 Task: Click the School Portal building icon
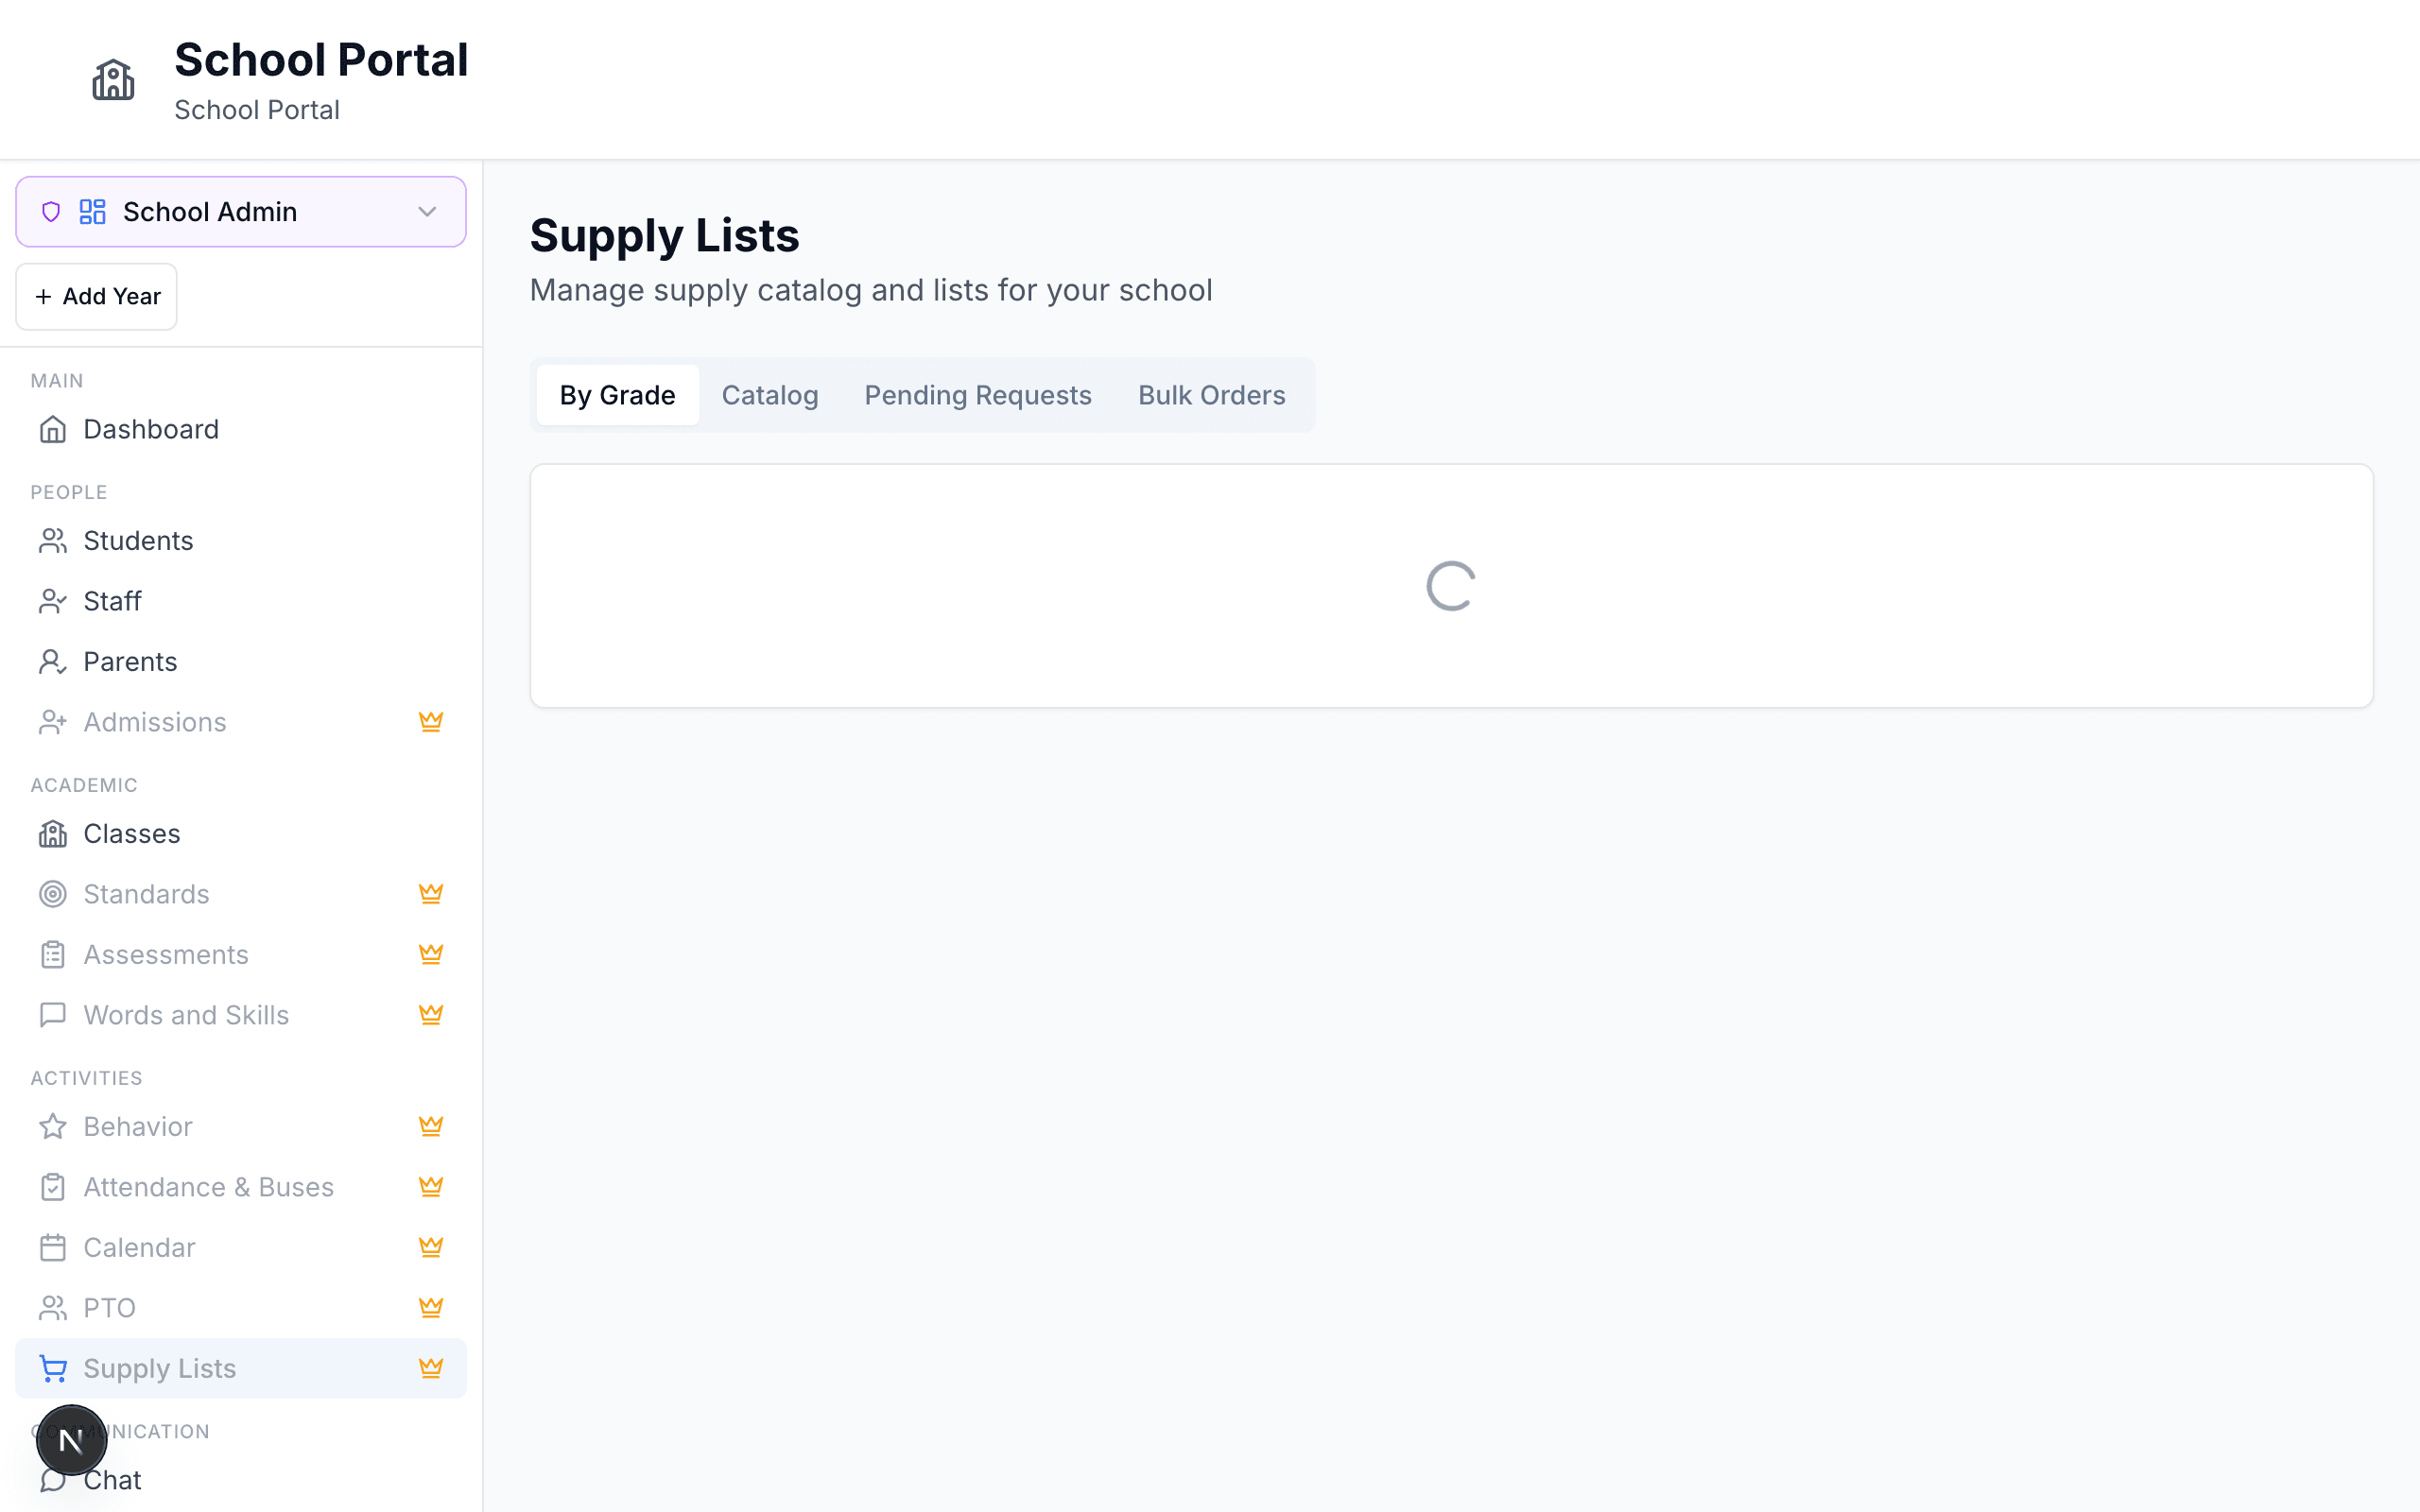coord(113,79)
